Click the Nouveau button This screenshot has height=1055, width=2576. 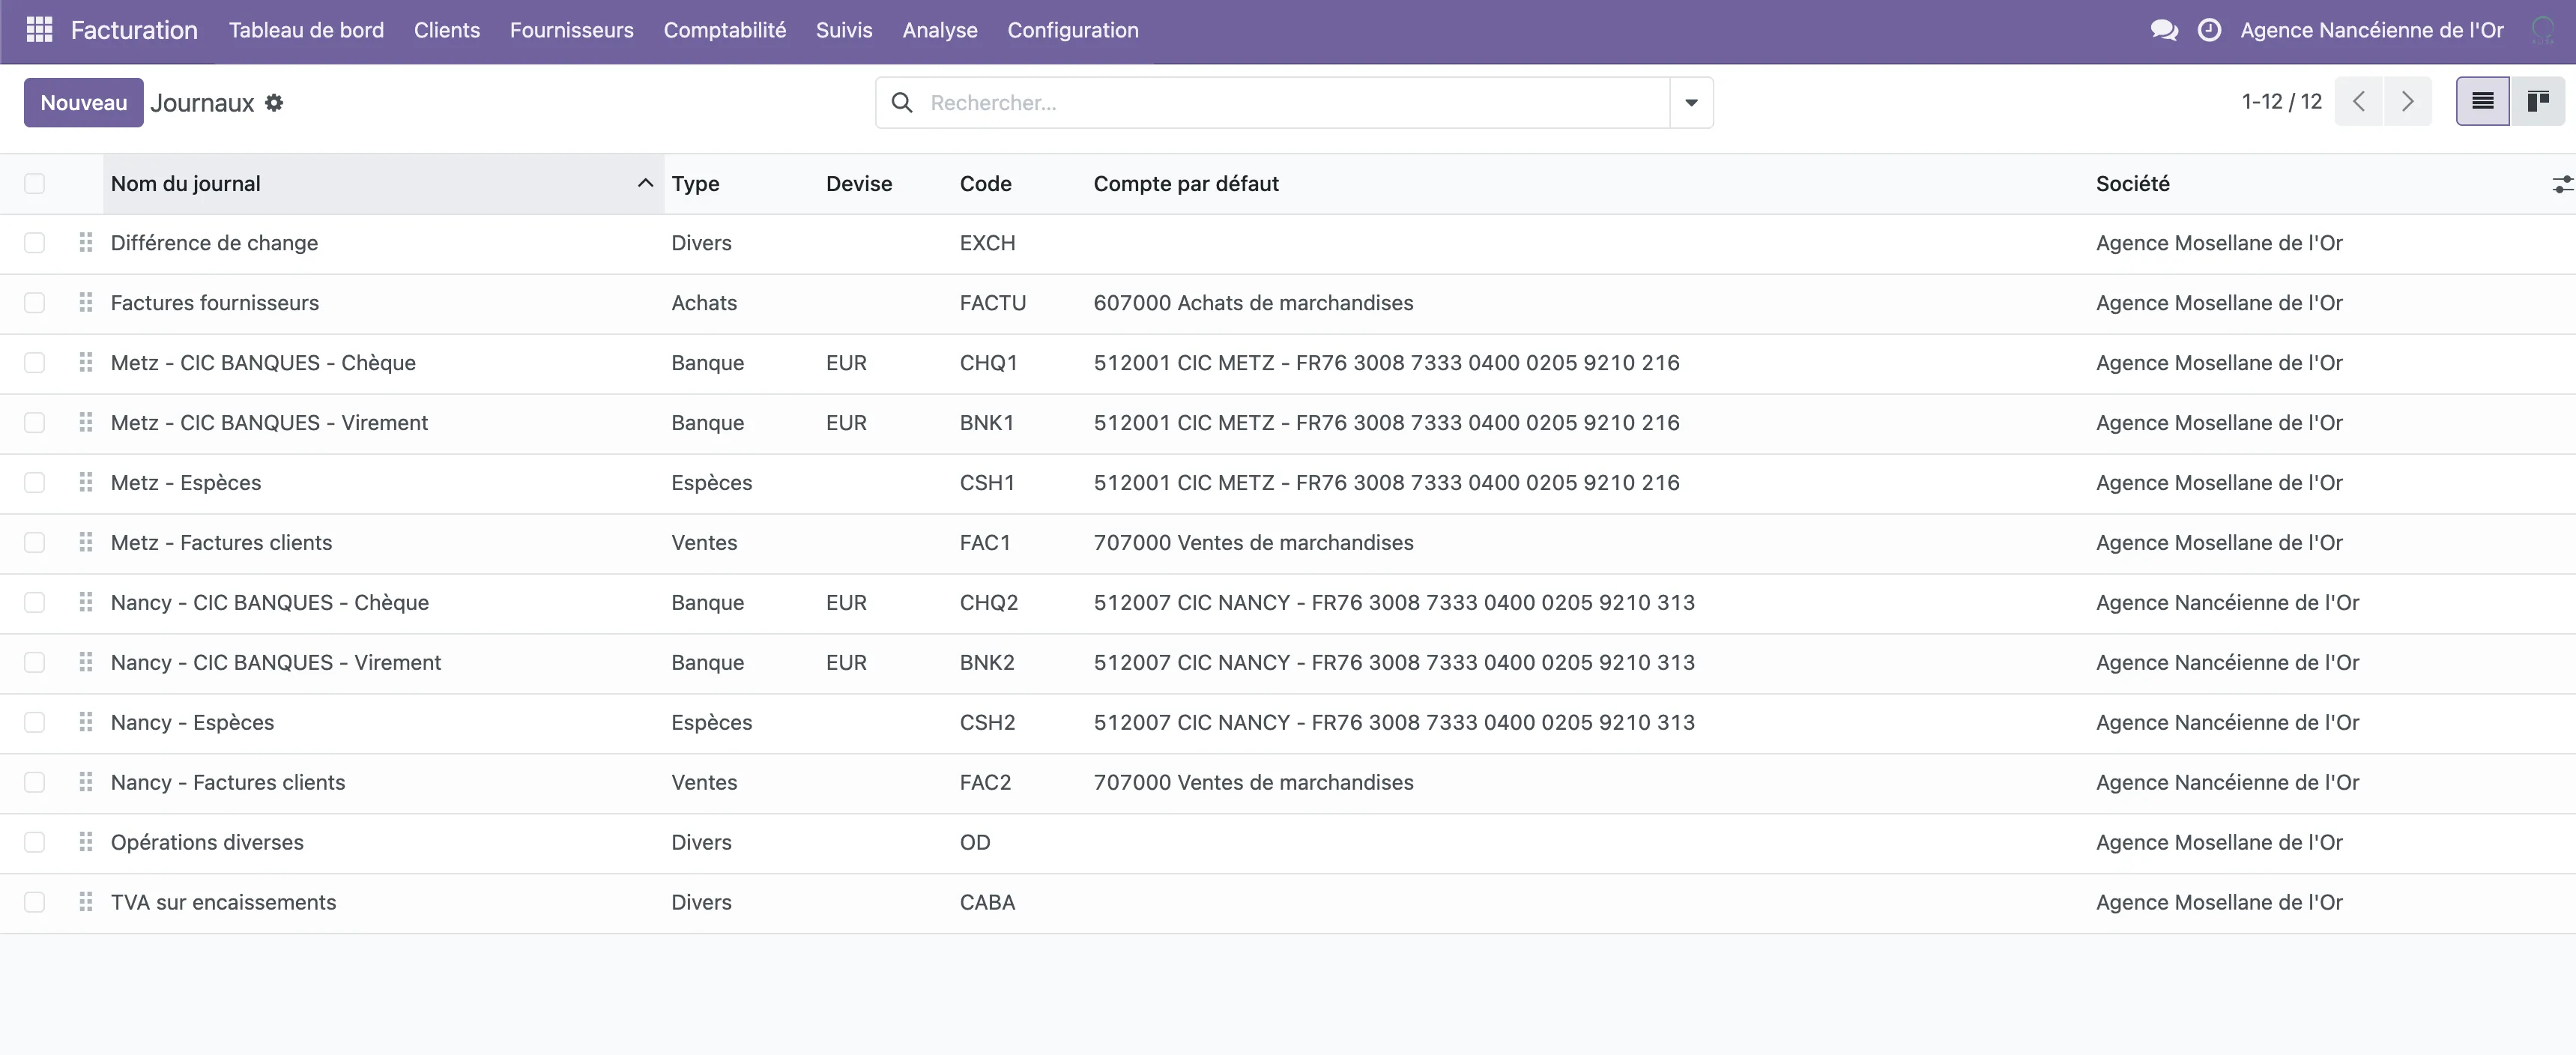(84, 102)
